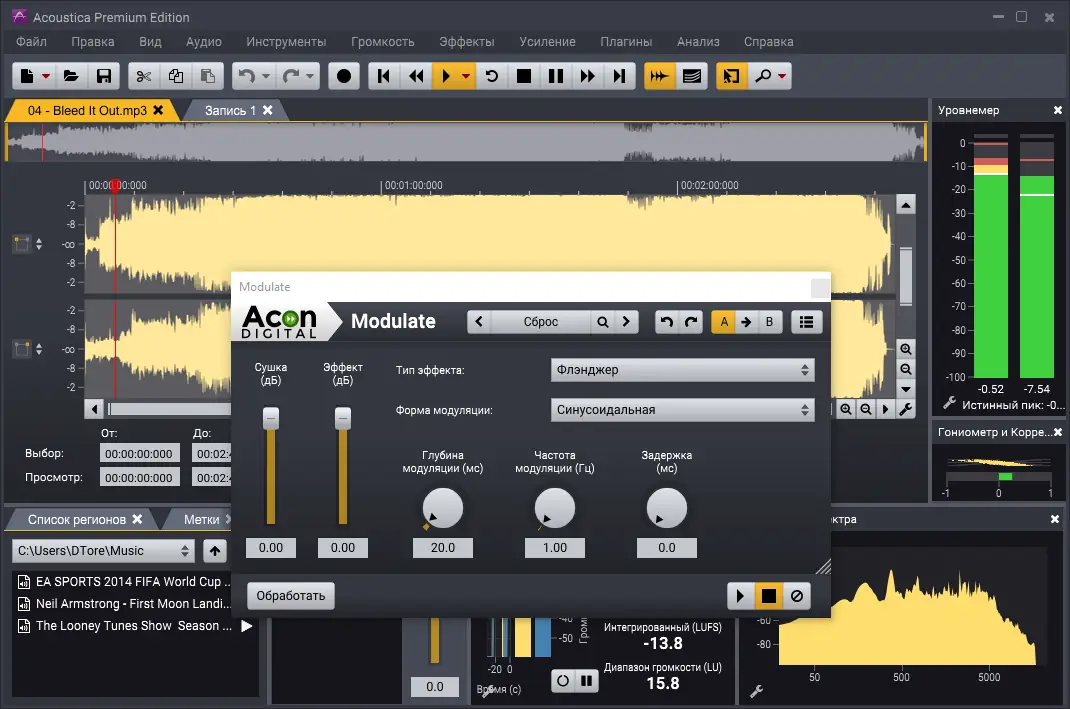Undo change in Modulate plugin
Image resolution: width=1070 pixels, height=709 pixels.
pos(667,321)
